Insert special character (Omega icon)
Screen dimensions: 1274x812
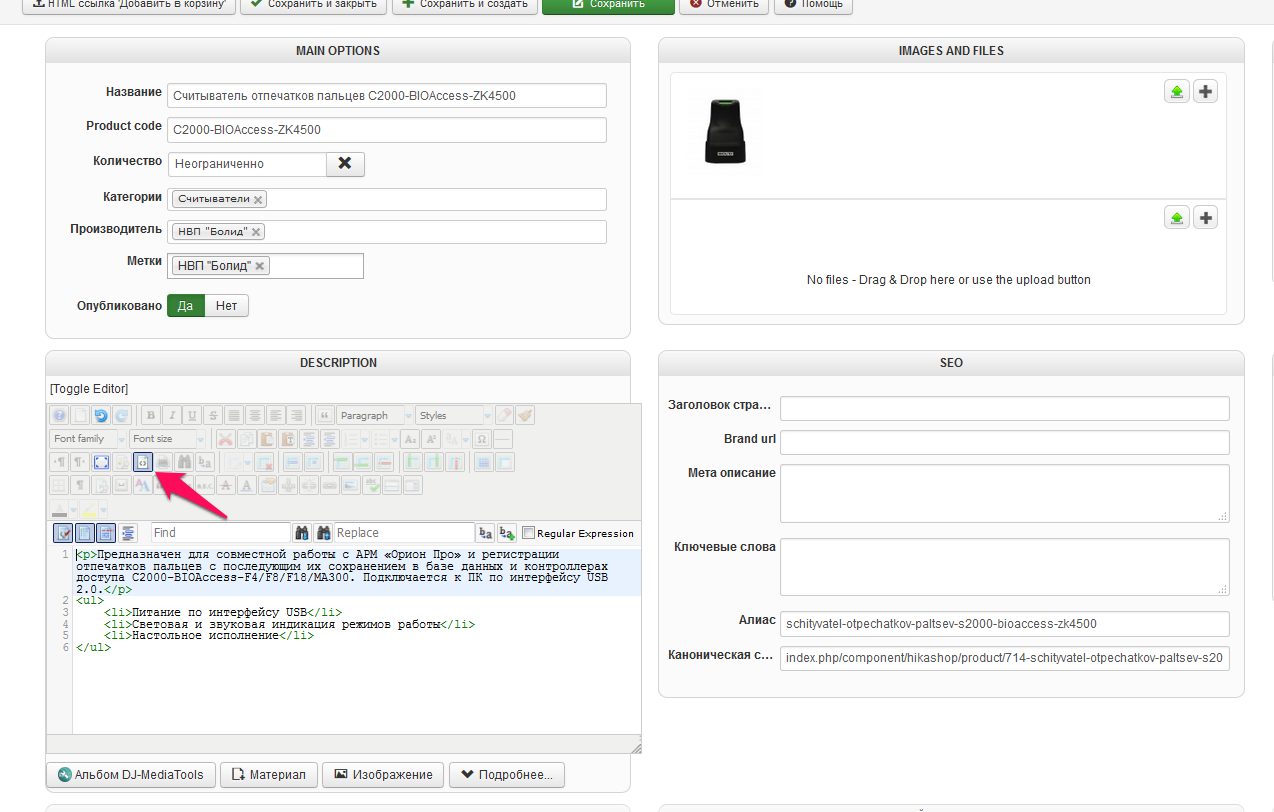[x=482, y=439]
